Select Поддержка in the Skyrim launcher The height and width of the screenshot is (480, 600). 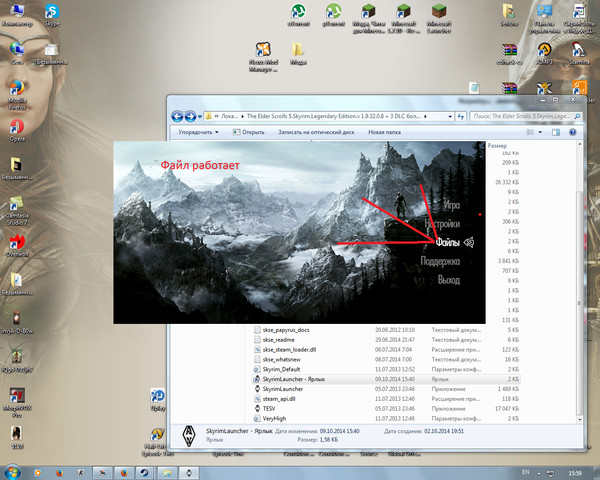440,261
